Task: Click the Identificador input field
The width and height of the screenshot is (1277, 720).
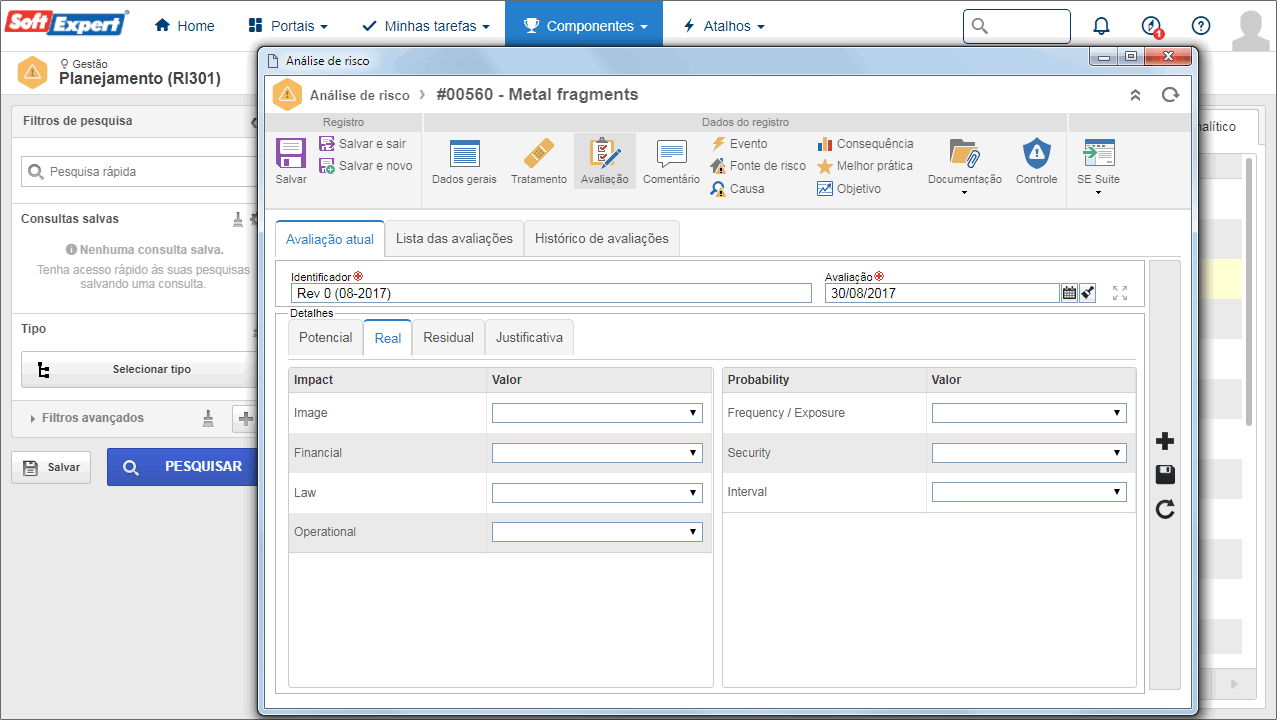Action: pyautogui.click(x=551, y=293)
